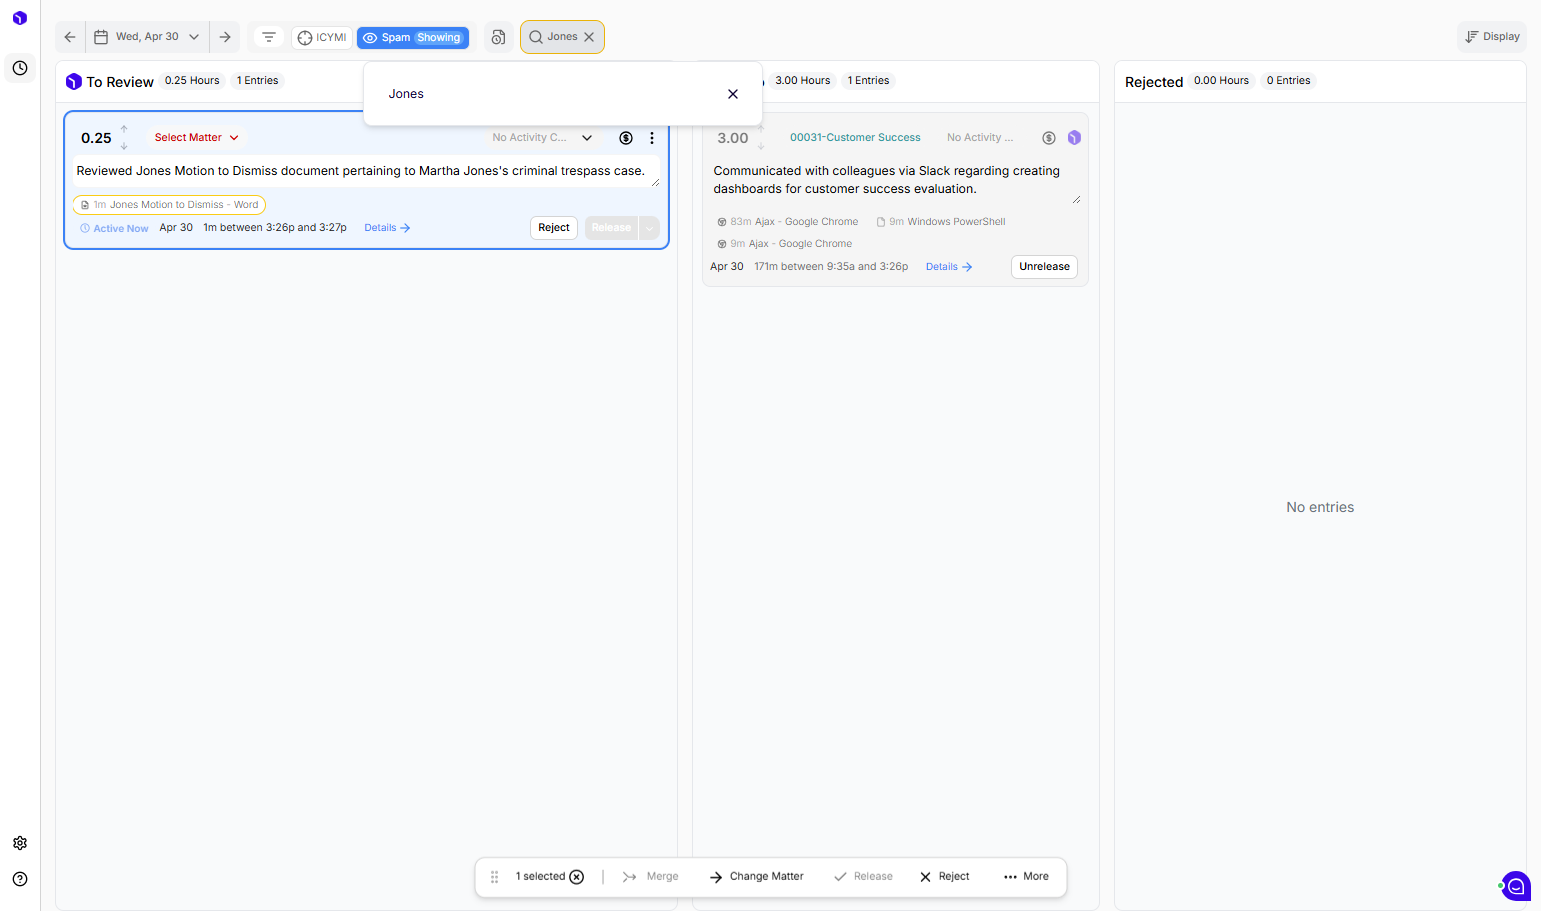Grab the action bar drag handle
Screen dimensions: 1541x911
pos(494,877)
